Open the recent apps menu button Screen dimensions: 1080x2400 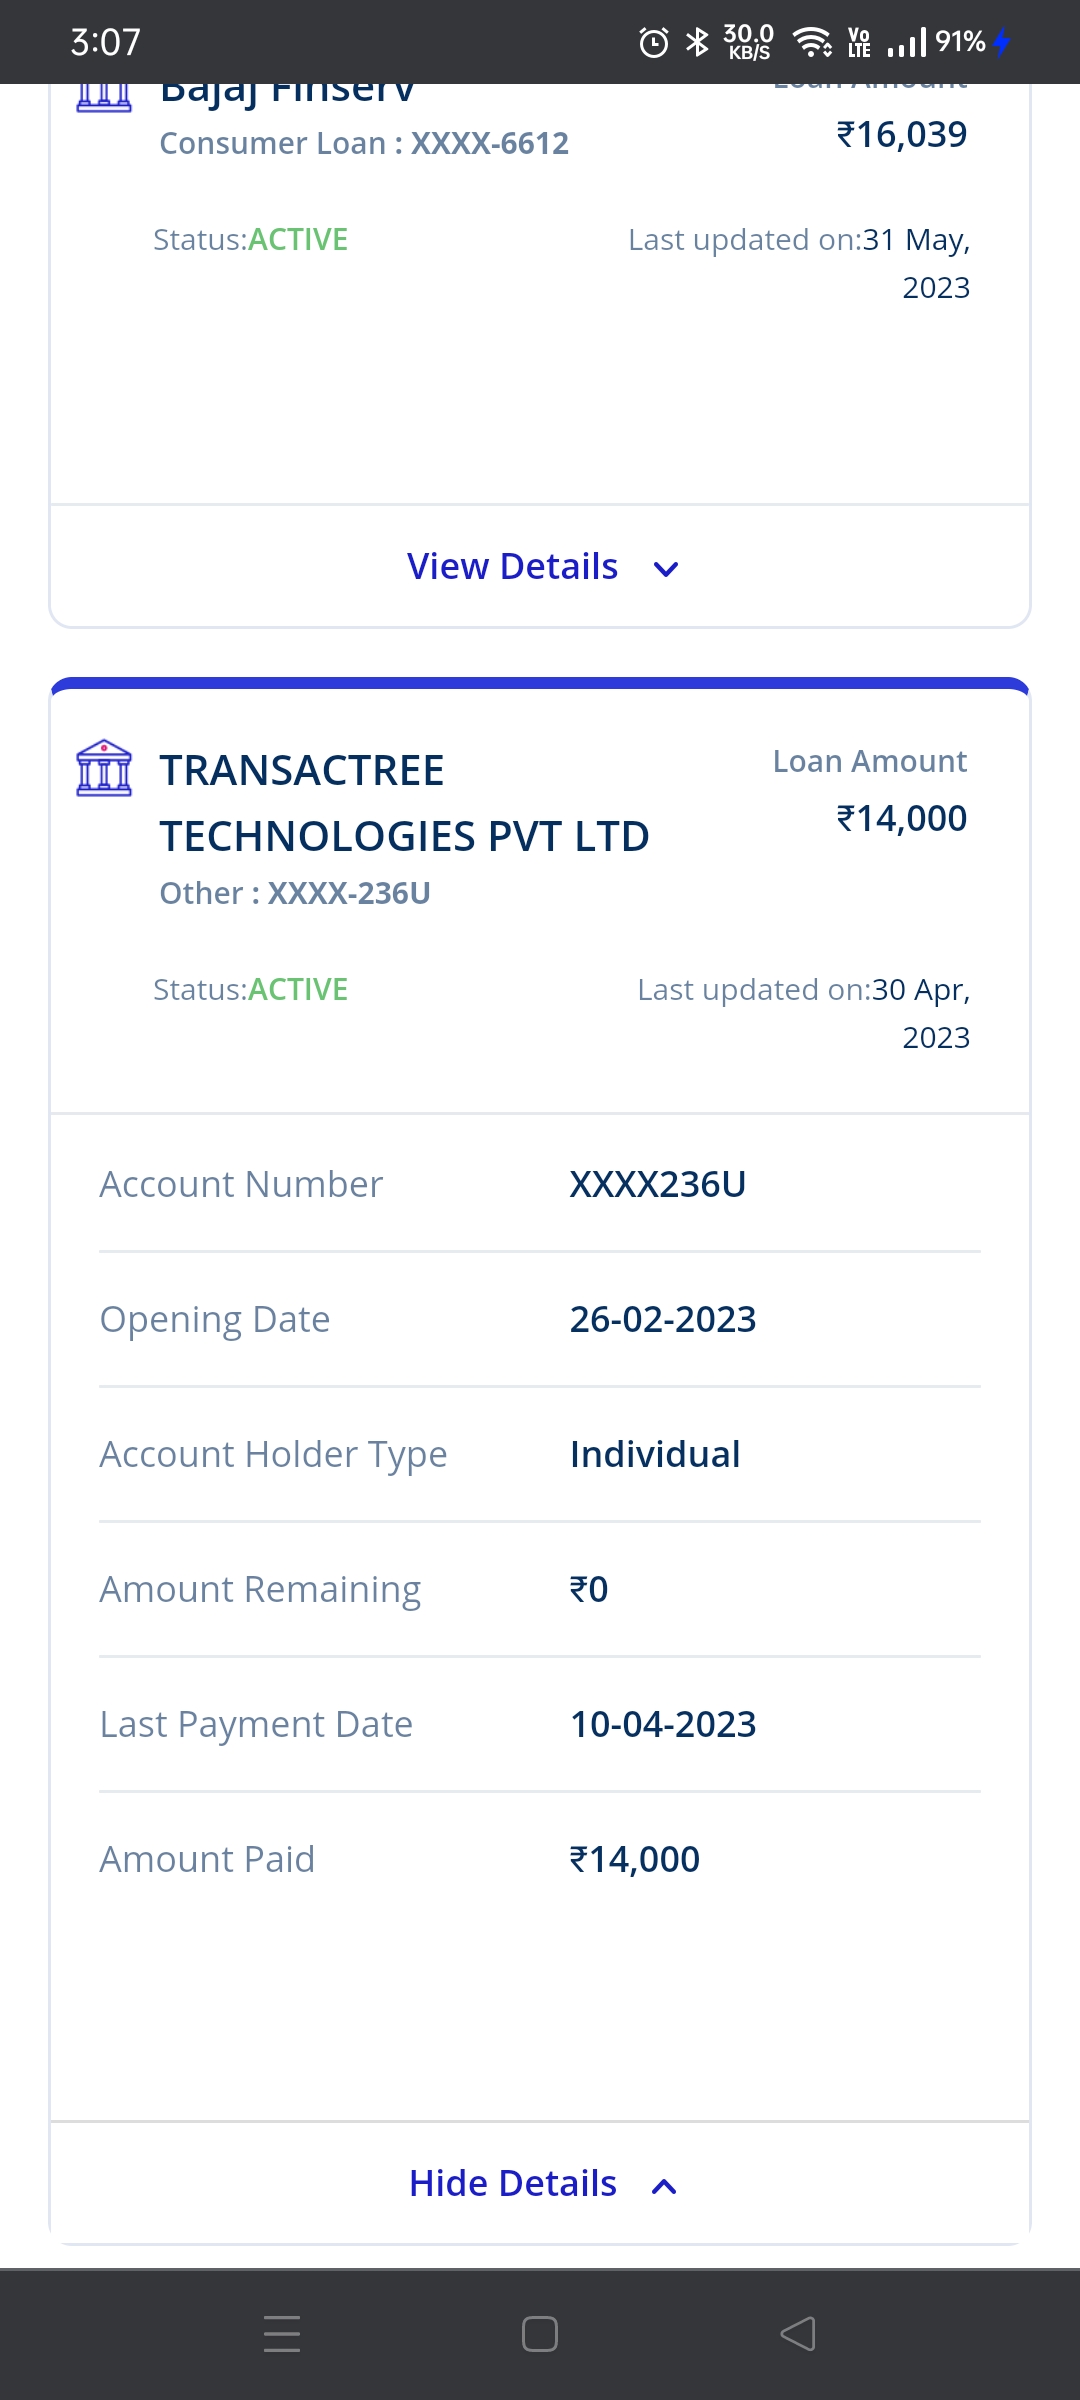pyautogui.click(x=282, y=2333)
